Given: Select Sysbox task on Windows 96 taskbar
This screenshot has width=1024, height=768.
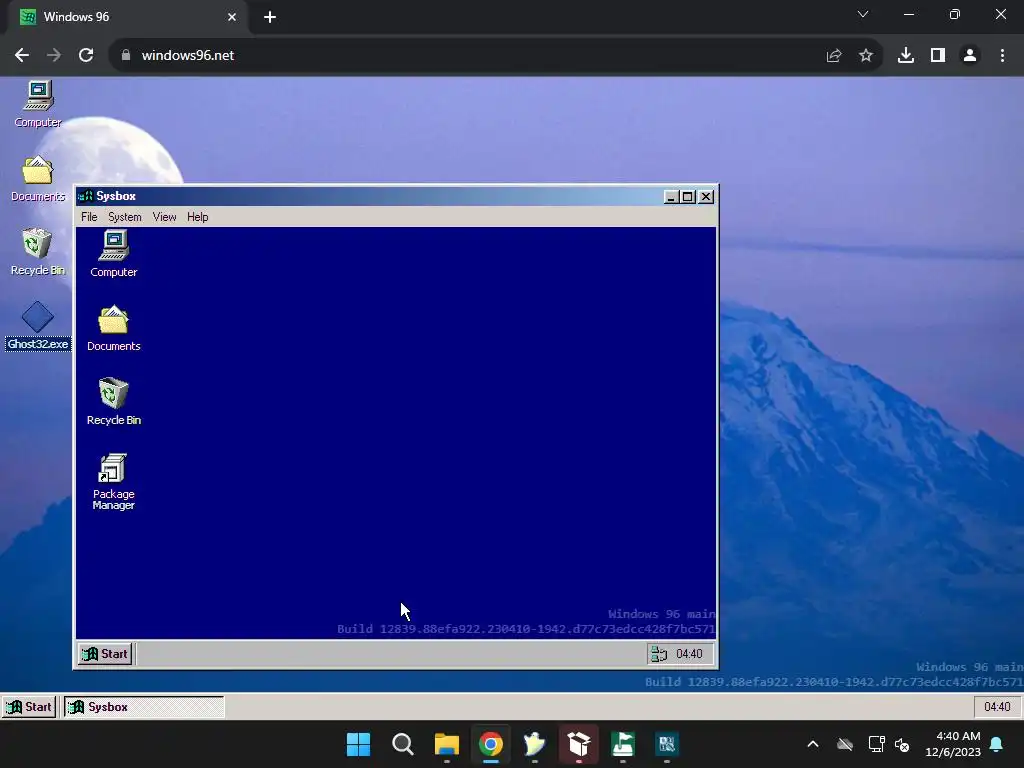Looking at the screenshot, I should click(144, 707).
